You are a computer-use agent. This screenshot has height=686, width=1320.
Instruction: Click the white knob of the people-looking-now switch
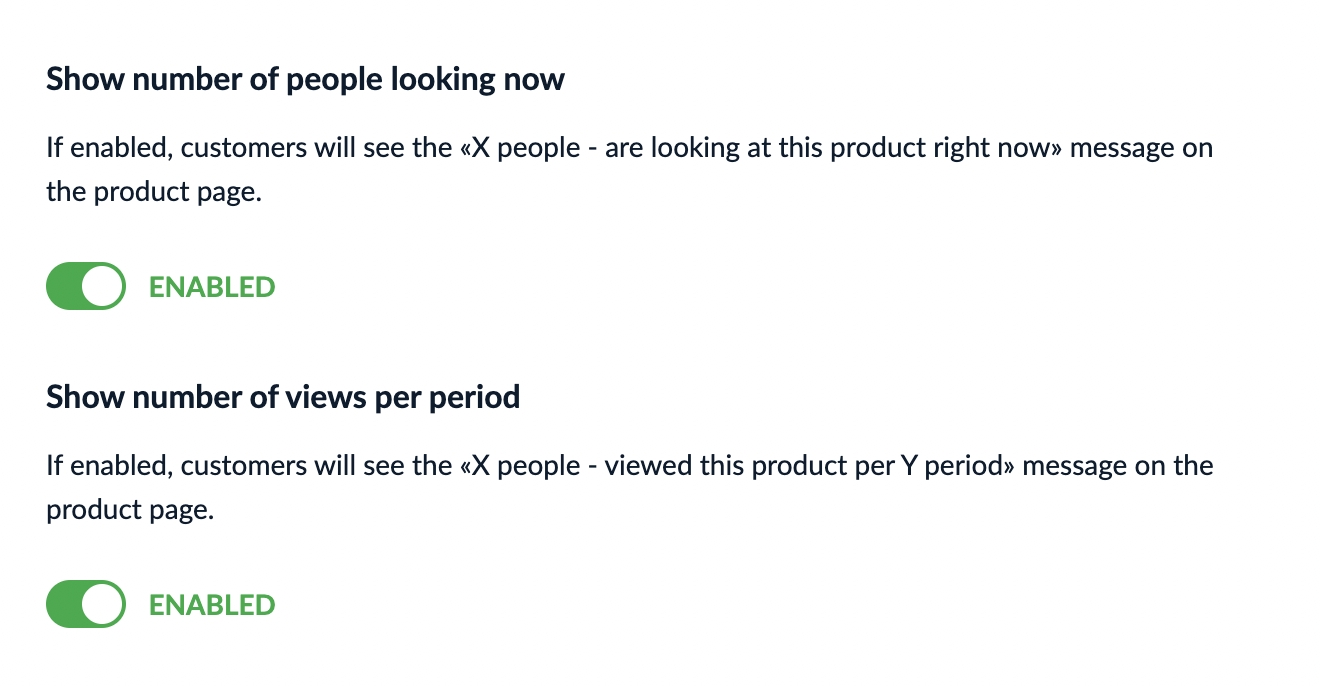click(x=103, y=287)
